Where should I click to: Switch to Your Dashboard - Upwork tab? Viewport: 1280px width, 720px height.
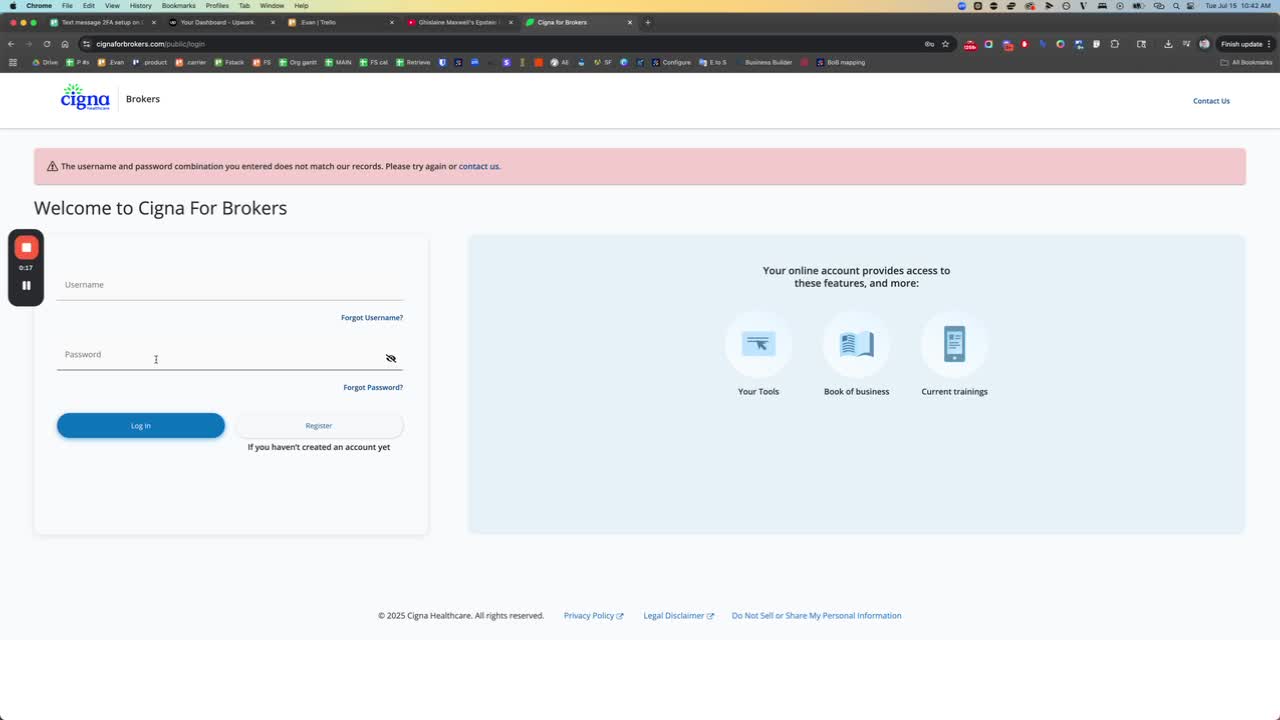coord(220,22)
